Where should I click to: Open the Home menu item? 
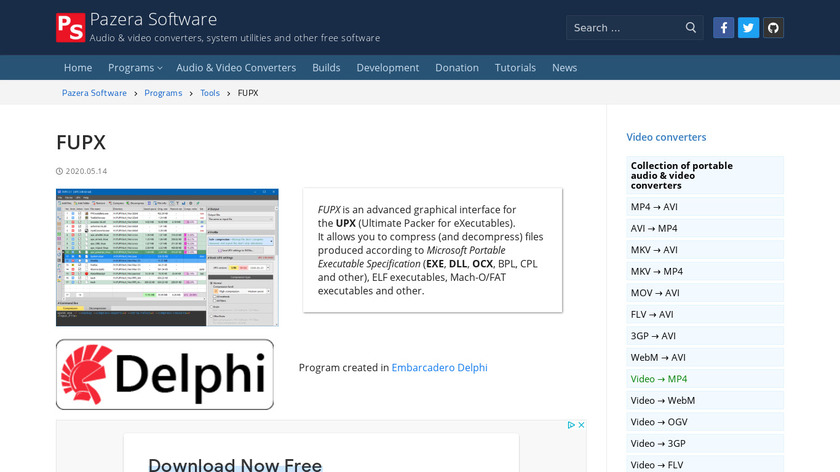(x=78, y=68)
